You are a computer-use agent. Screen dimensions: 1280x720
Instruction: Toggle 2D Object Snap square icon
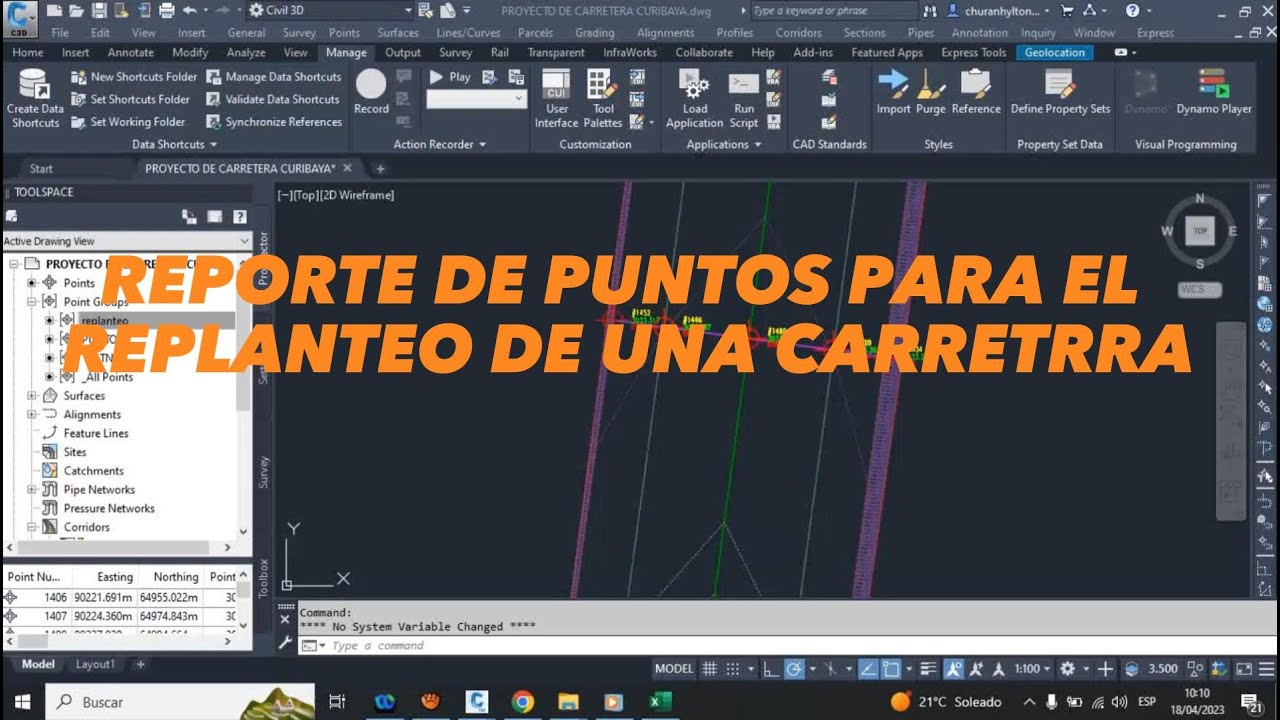891,669
